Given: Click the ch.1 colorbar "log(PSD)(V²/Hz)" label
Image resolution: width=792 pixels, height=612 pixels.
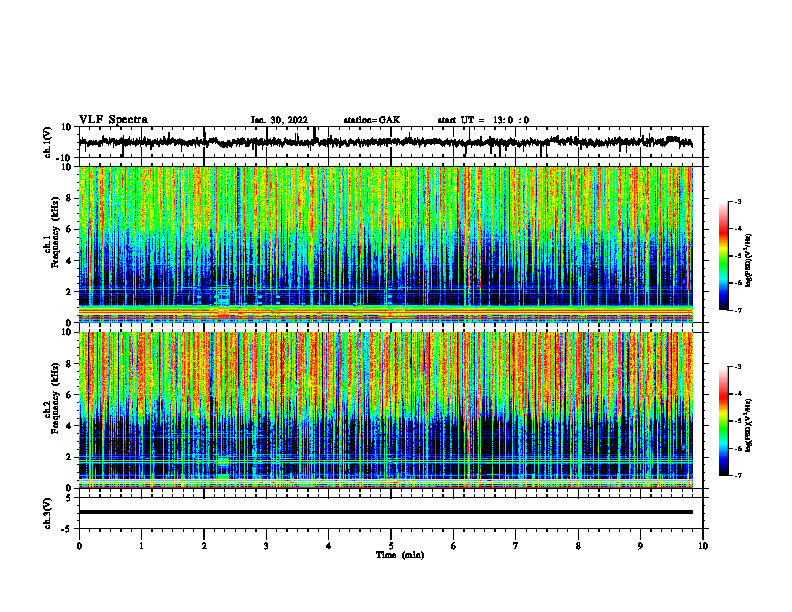Looking at the screenshot, I should coord(749,261).
